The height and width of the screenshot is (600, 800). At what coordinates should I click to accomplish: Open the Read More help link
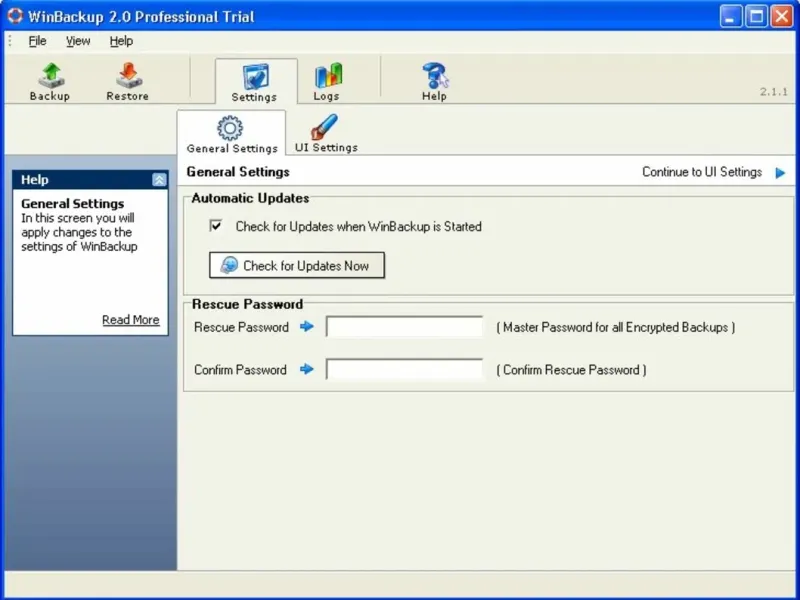(x=131, y=320)
